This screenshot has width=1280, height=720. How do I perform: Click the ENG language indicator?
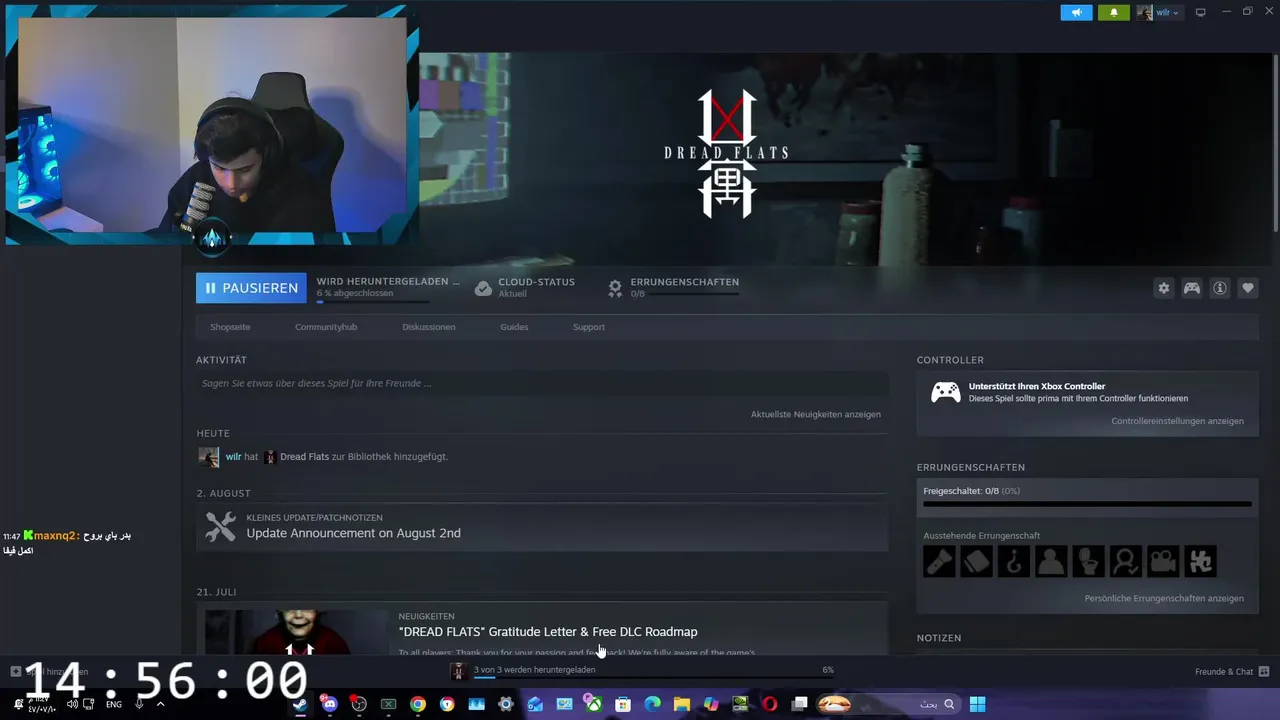click(114, 704)
